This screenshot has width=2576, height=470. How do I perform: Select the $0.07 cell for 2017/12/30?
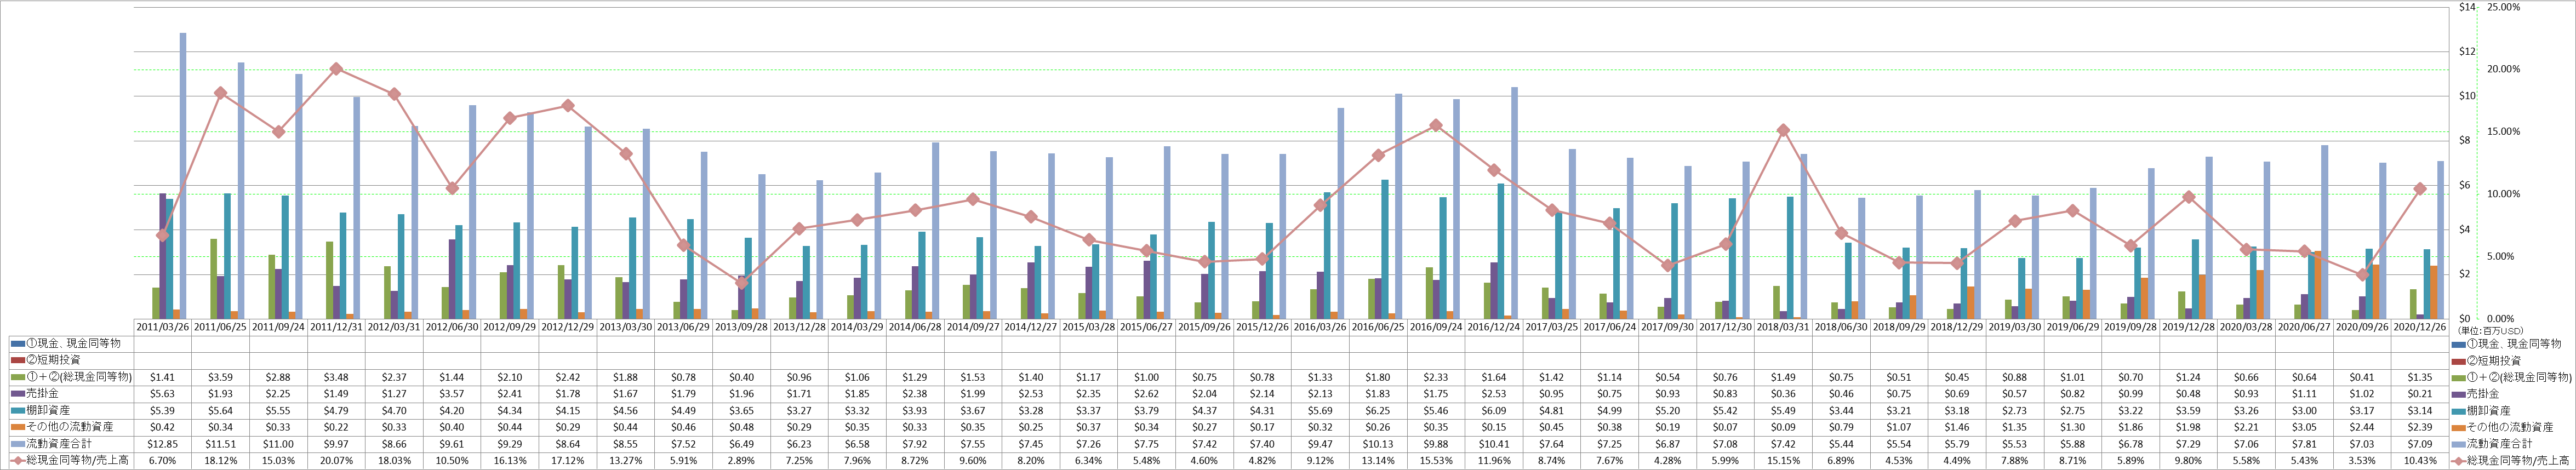[x=1725, y=426]
